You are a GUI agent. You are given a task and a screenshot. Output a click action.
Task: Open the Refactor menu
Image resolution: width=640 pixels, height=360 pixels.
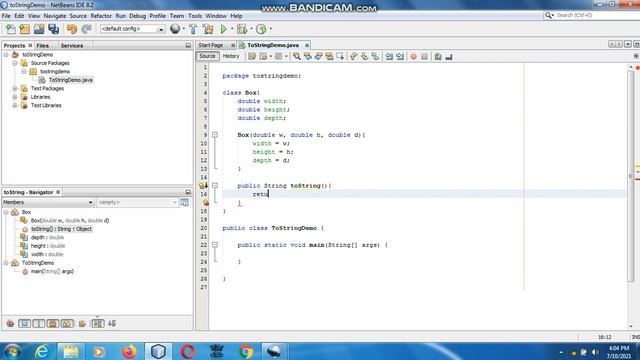101,16
